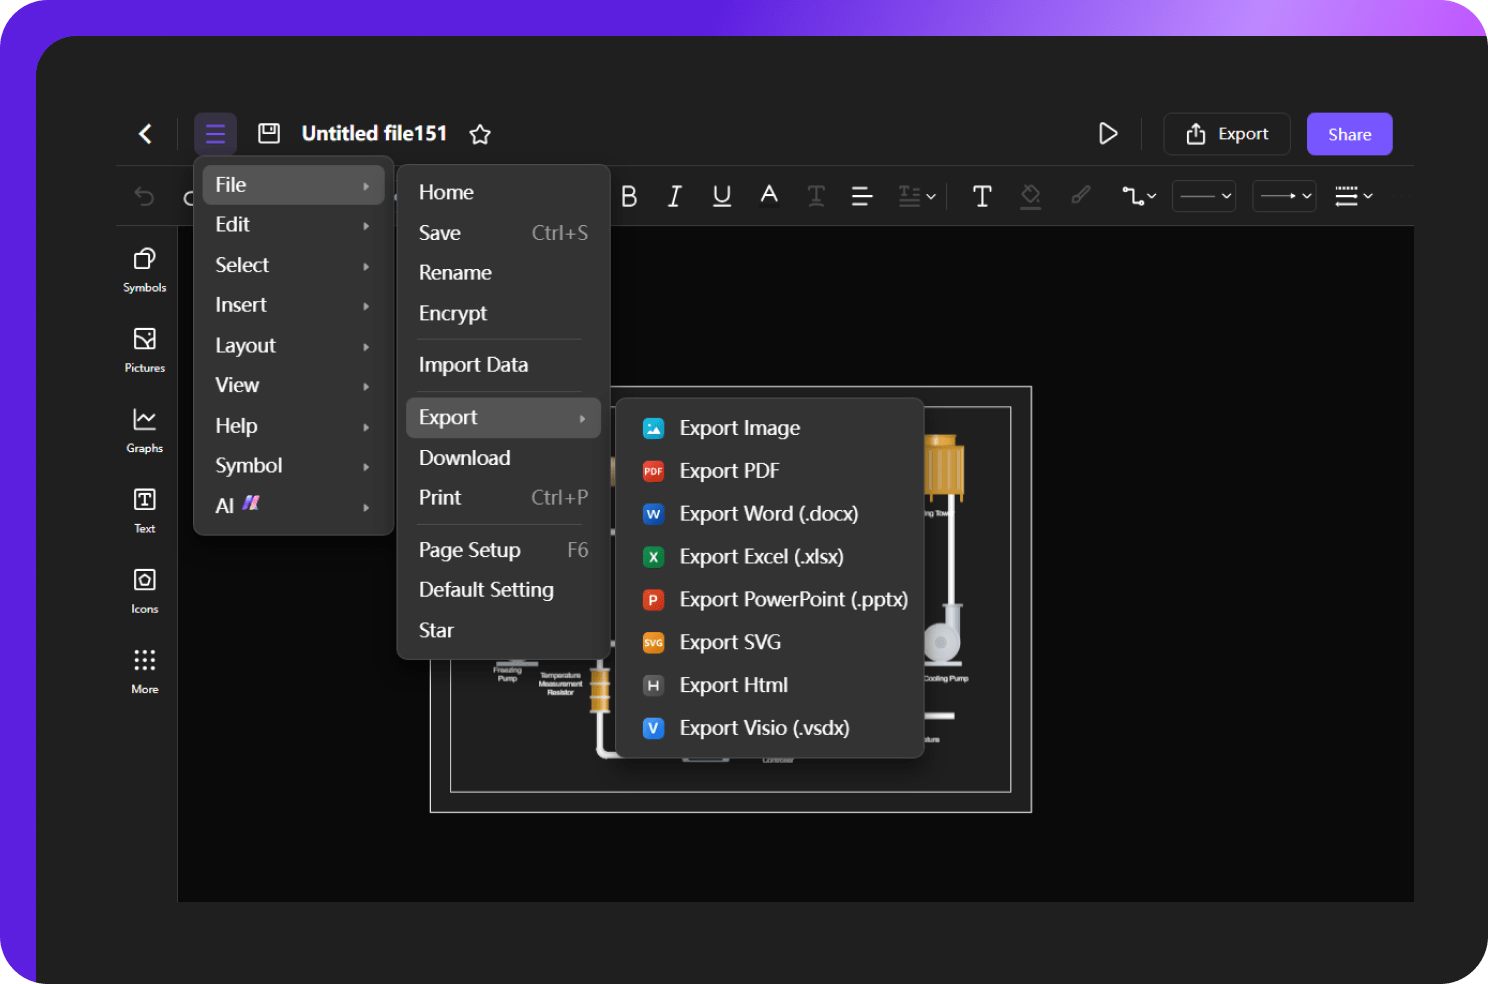The height and width of the screenshot is (984, 1488).
Task: Click the red Export PDF icon
Action: 653,471
